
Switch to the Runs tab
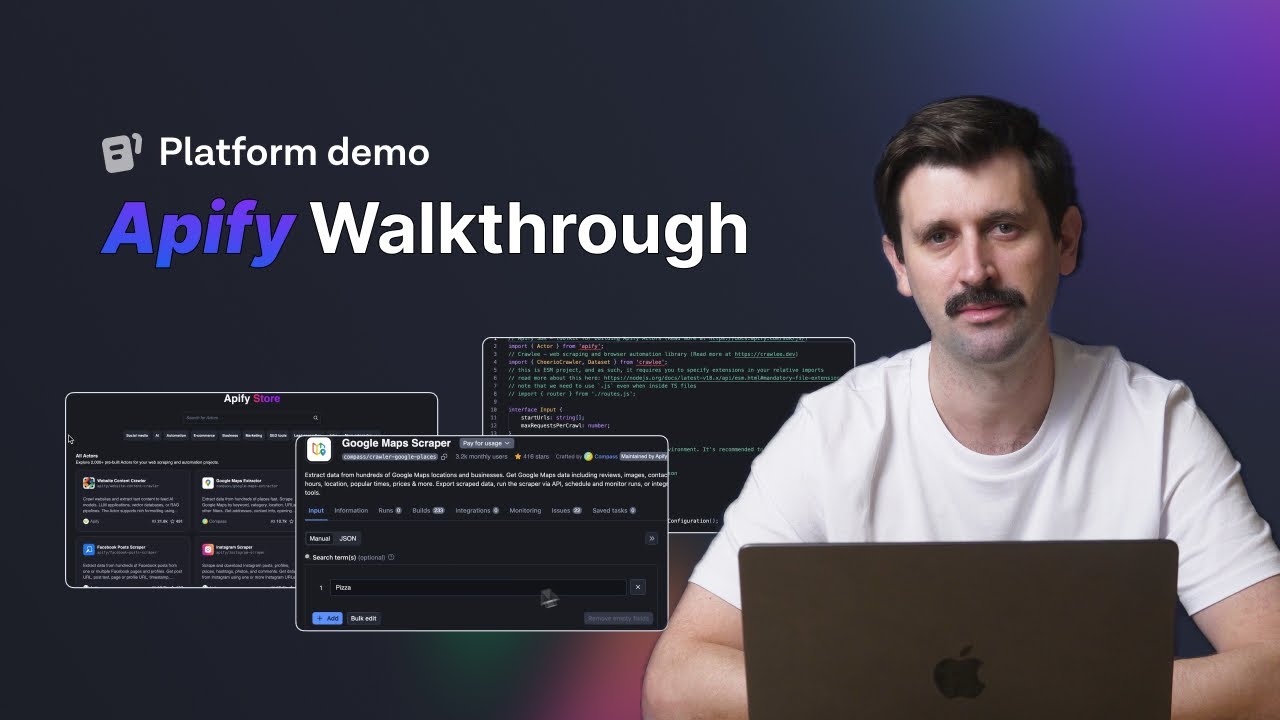390,510
